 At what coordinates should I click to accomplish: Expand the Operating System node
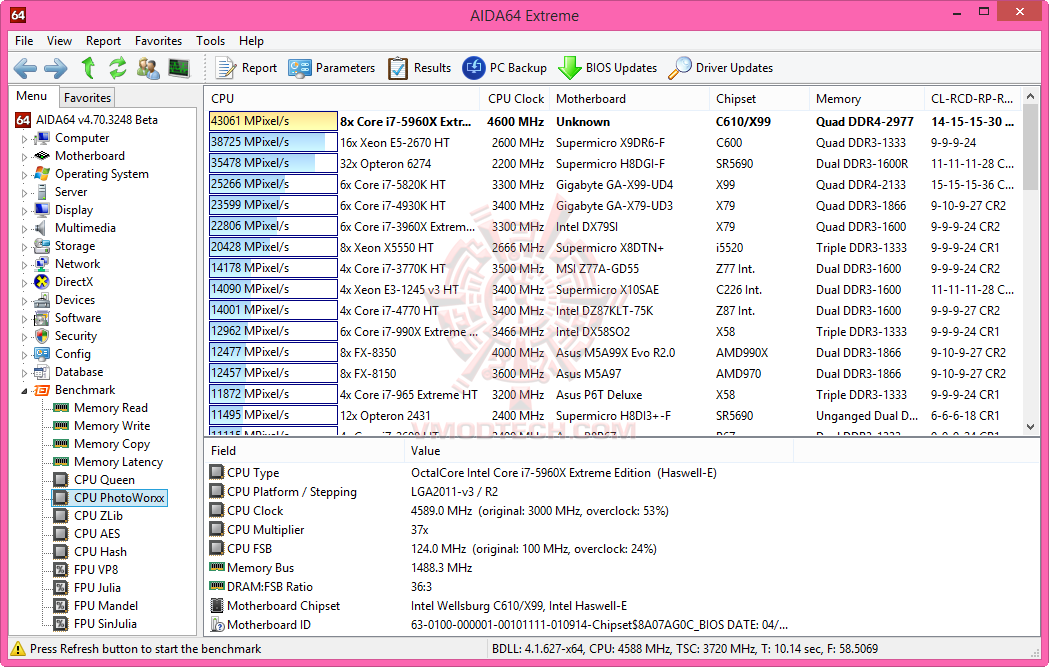[x=25, y=175]
